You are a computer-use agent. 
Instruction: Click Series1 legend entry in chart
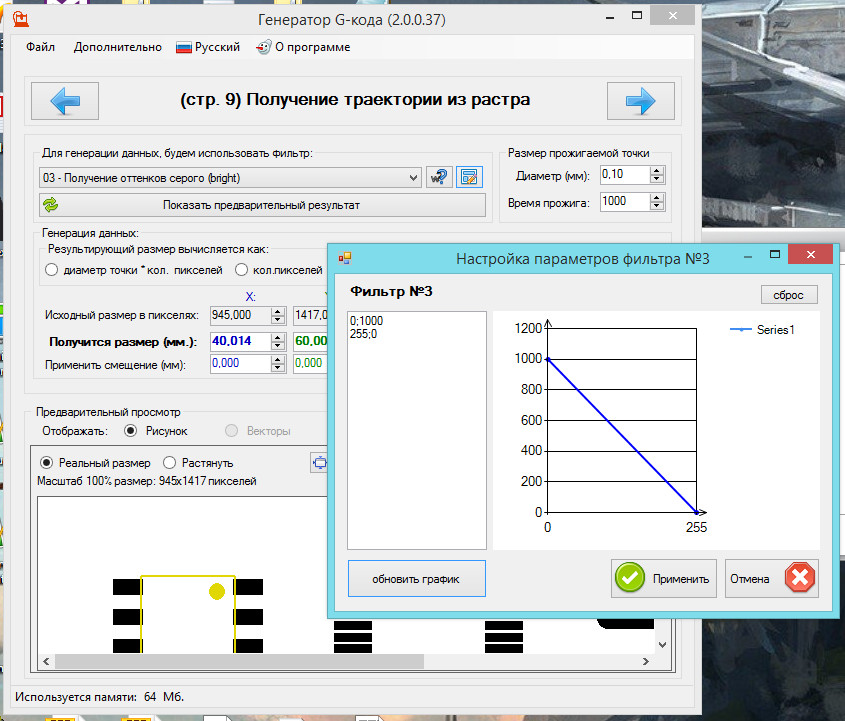[x=762, y=329]
